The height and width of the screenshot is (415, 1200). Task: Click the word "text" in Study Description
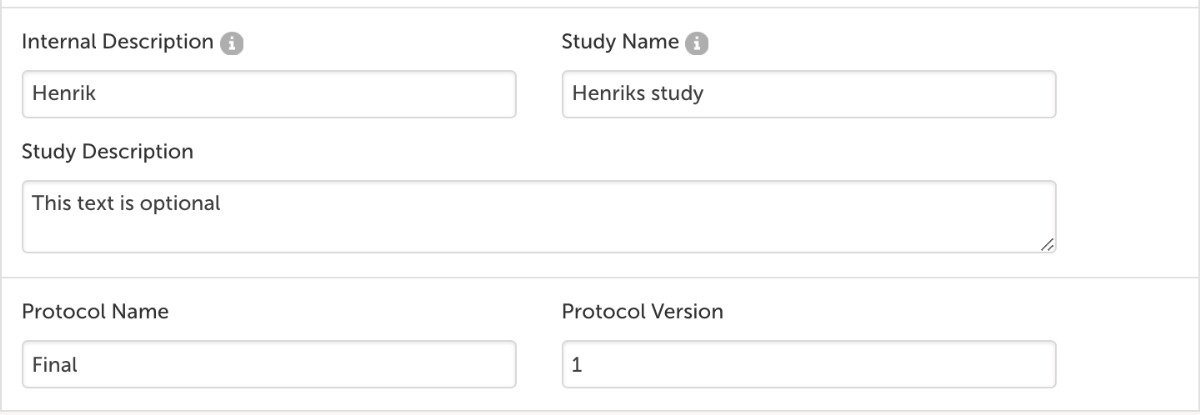pos(92,203)
